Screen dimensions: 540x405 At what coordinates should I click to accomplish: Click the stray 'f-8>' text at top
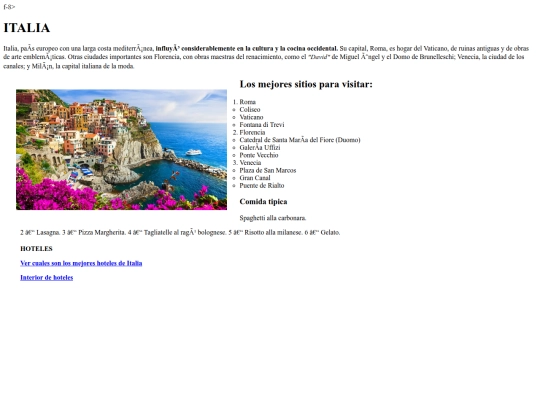pyautogui.click(x=9, y=7)
